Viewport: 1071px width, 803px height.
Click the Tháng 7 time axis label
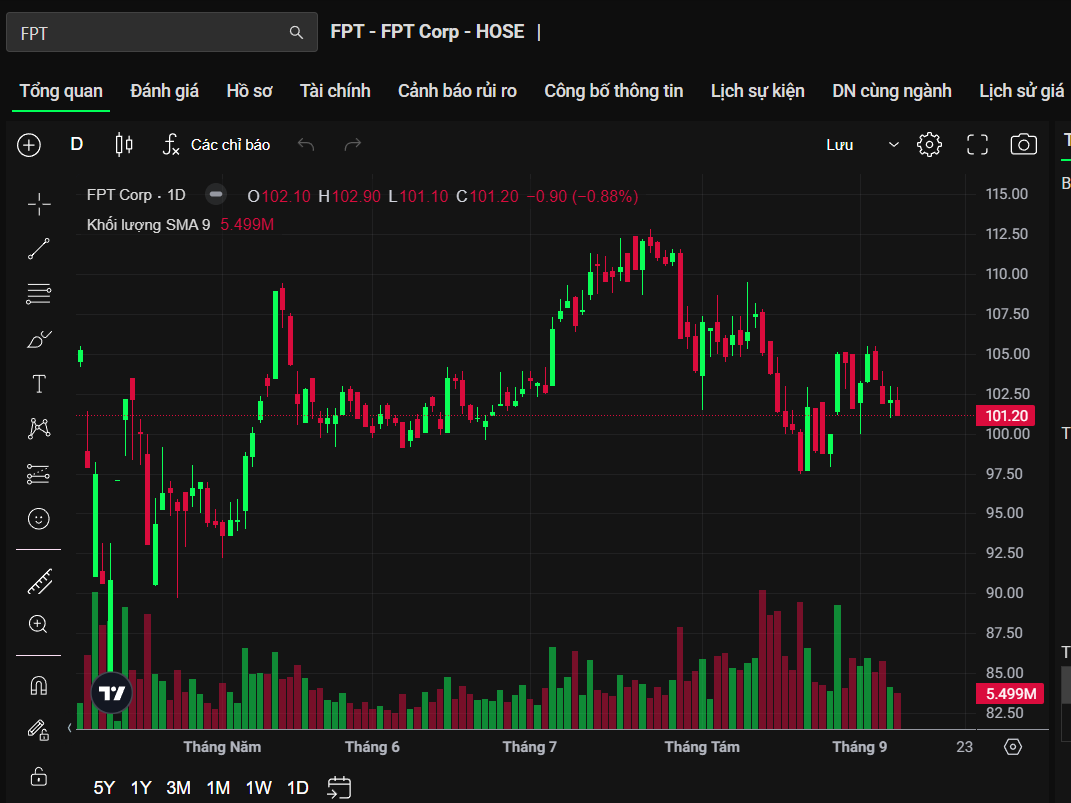click(x=530, y=747)
